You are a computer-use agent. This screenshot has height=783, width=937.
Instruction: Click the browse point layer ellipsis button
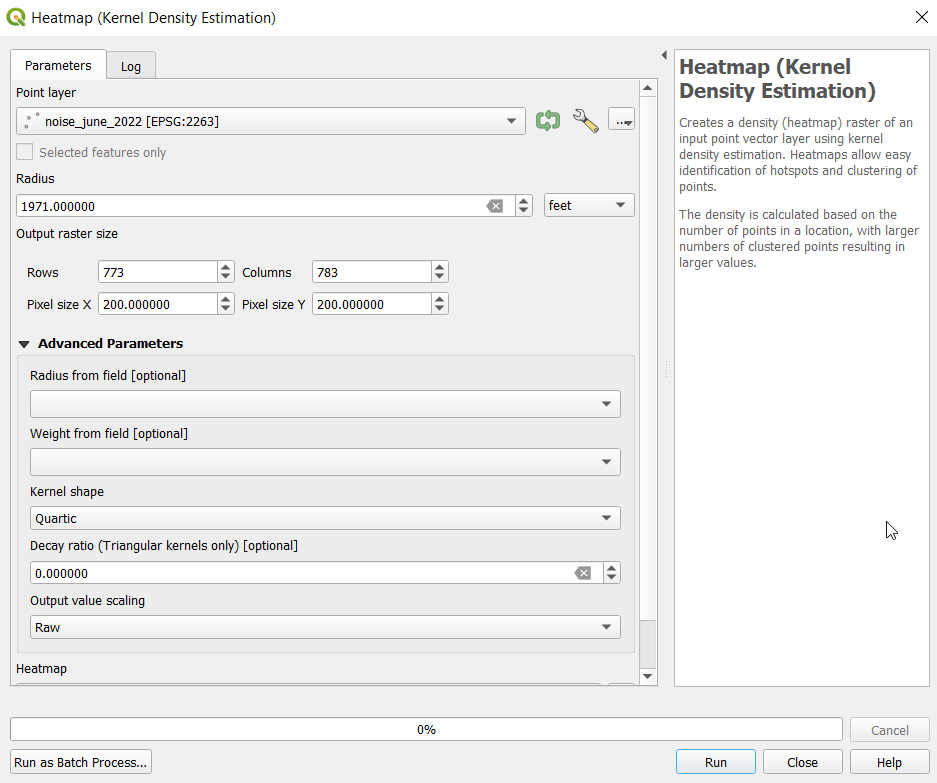pyautogui.click(x=621, y=121)
